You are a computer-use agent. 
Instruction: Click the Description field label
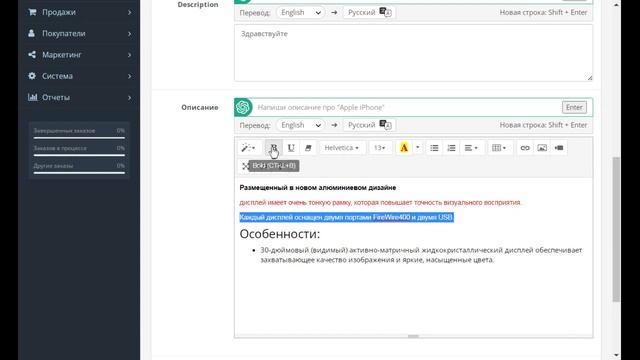(198, 4)
